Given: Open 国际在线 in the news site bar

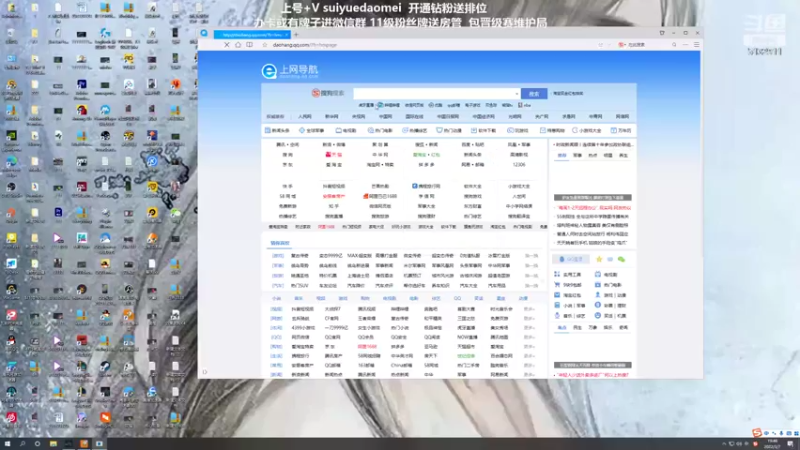Looking at the screenshot, I should [x=415, y=117].
